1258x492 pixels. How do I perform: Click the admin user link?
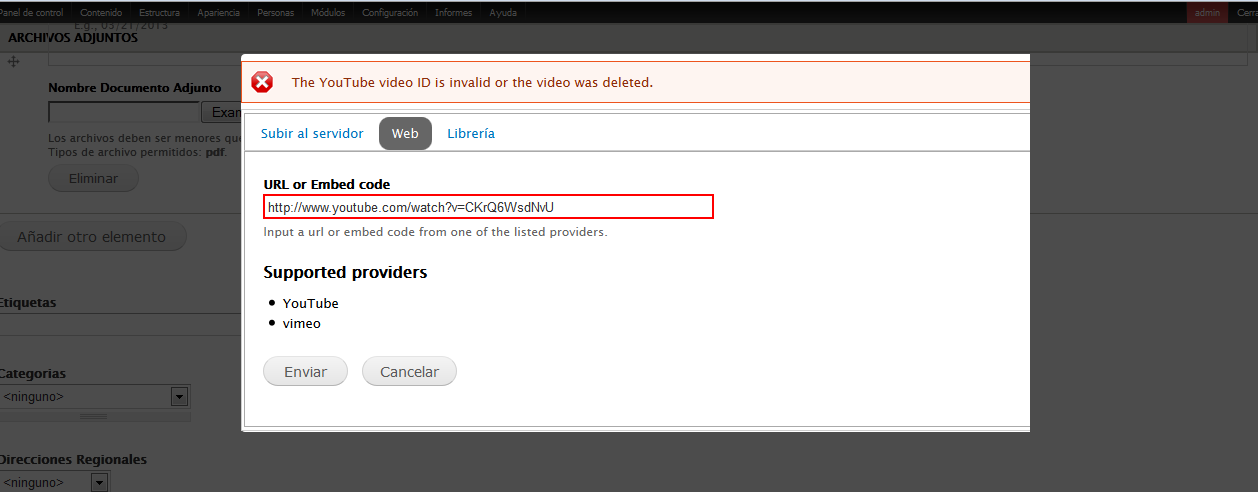pos(1207,13)
